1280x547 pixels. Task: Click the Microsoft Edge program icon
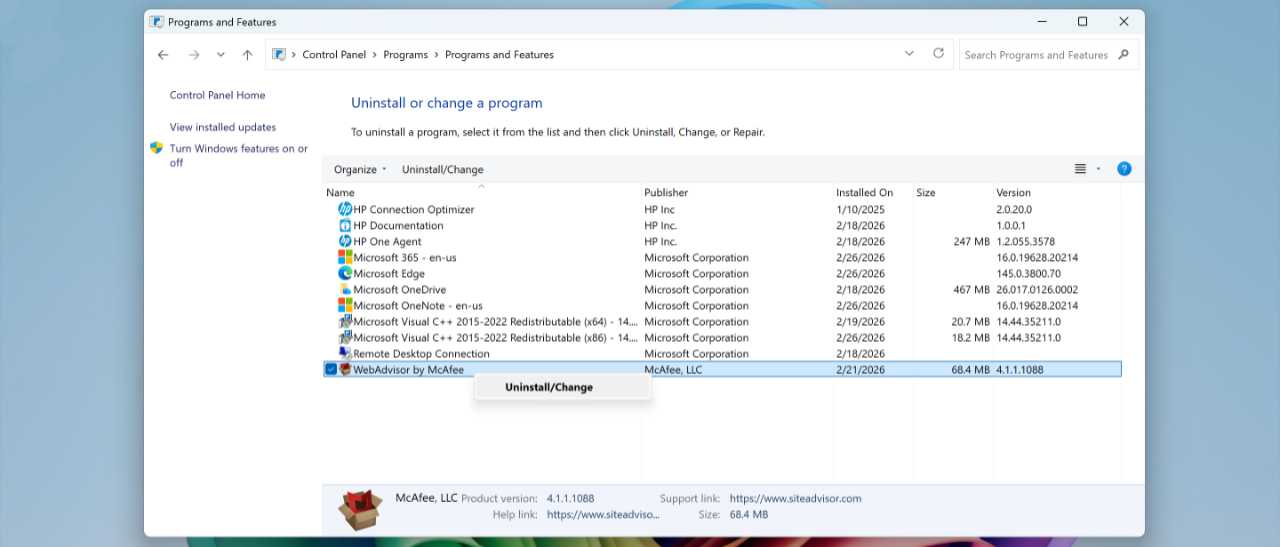pos(345,274)
